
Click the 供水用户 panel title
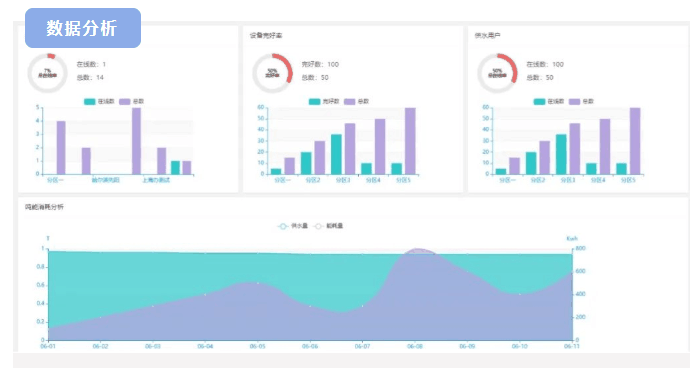click(x=488, y=35)
